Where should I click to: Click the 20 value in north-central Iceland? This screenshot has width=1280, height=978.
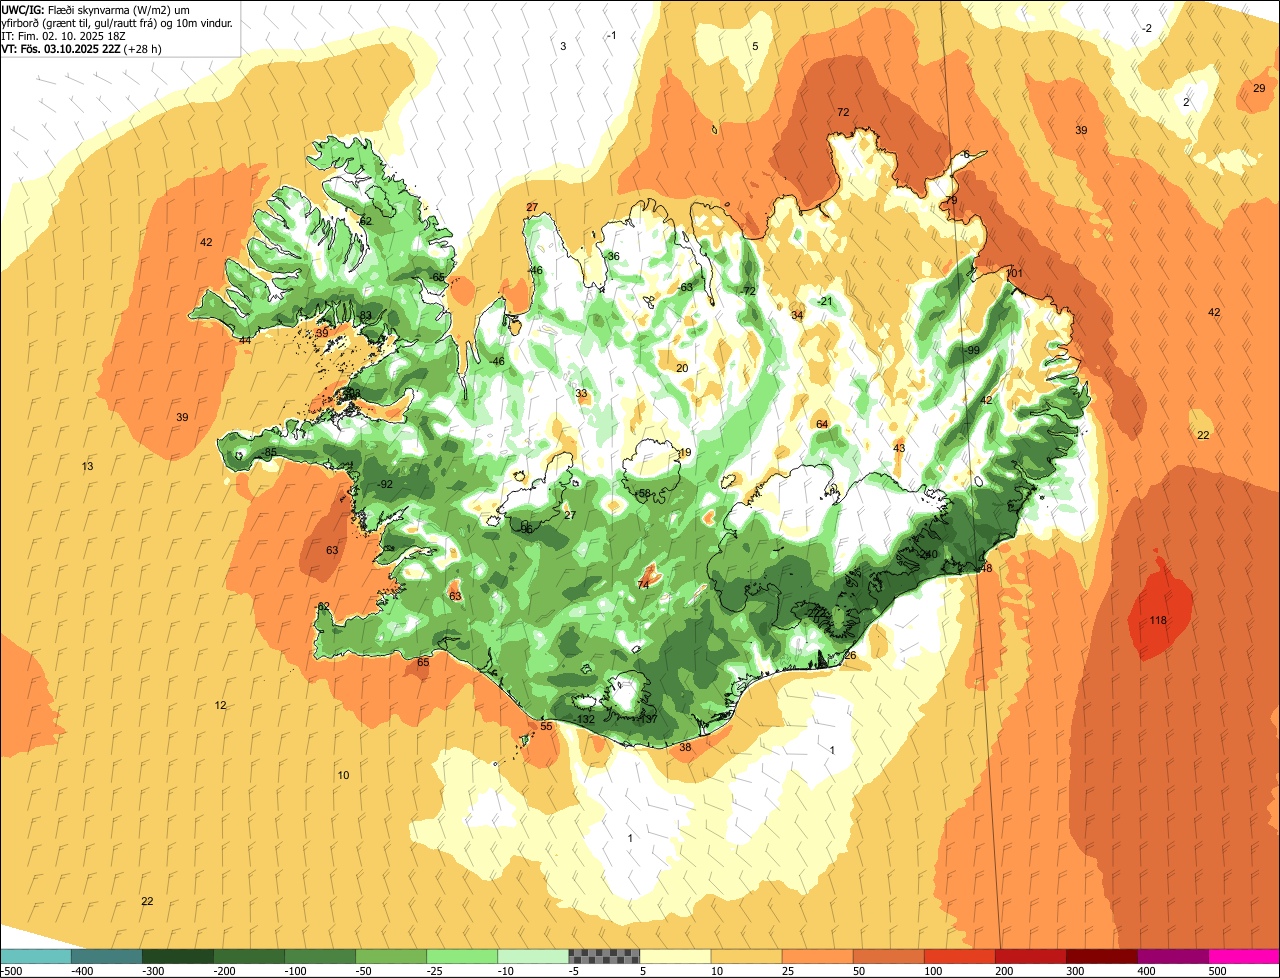[x=682, y=368]
